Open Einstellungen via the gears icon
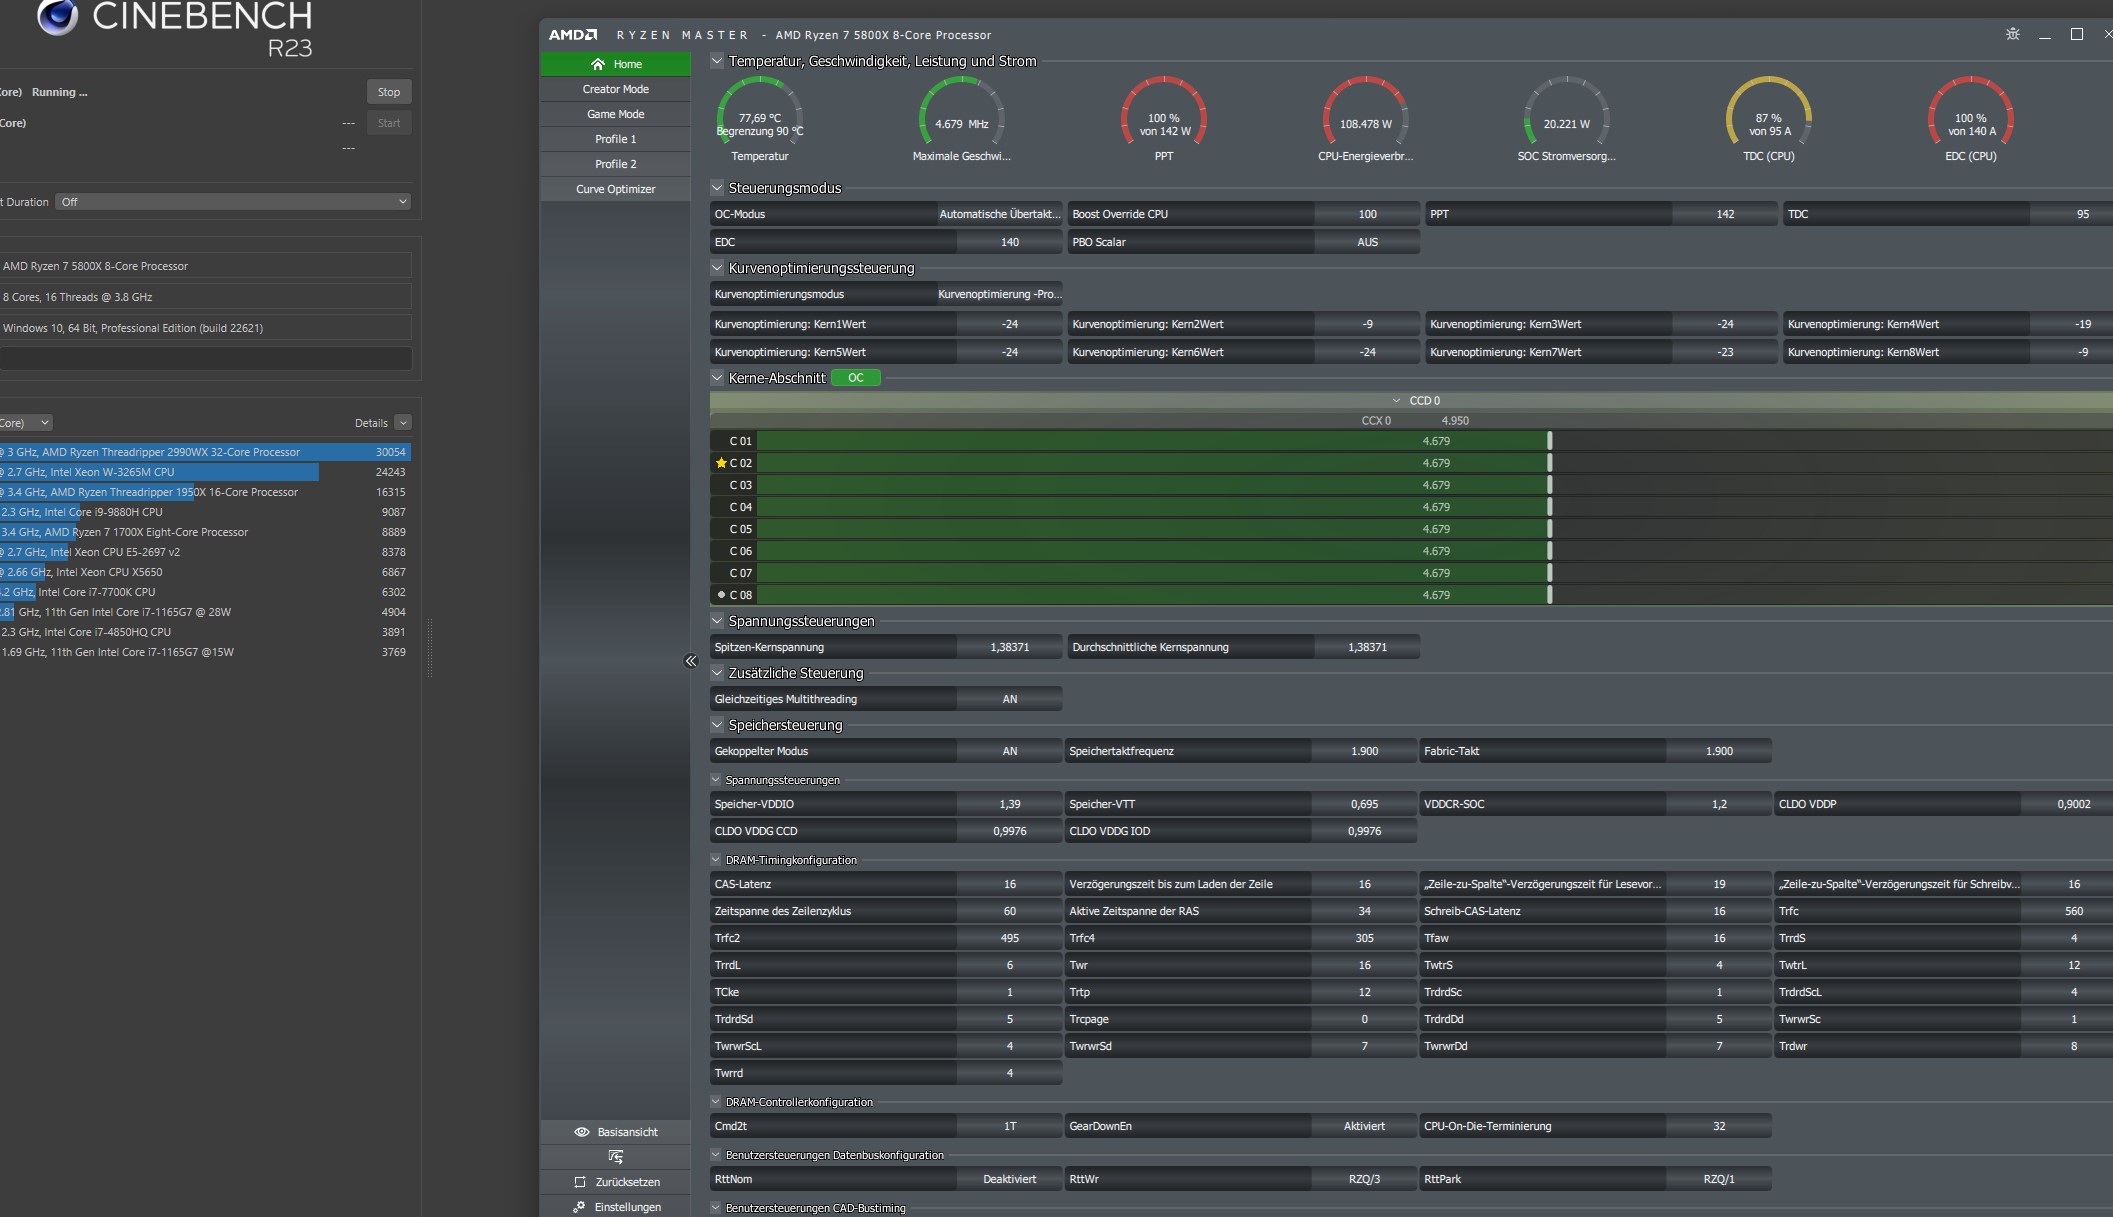The image size is (2113, 1217). (x=579, y=1207)
